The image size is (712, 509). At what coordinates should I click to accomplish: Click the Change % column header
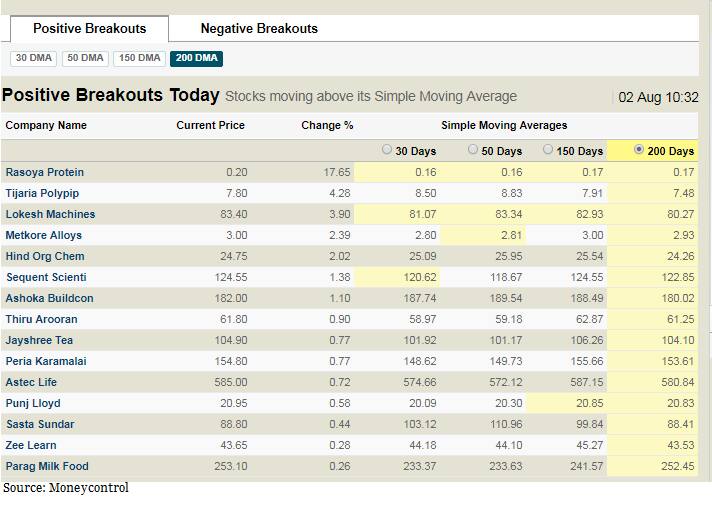point(327,125)
